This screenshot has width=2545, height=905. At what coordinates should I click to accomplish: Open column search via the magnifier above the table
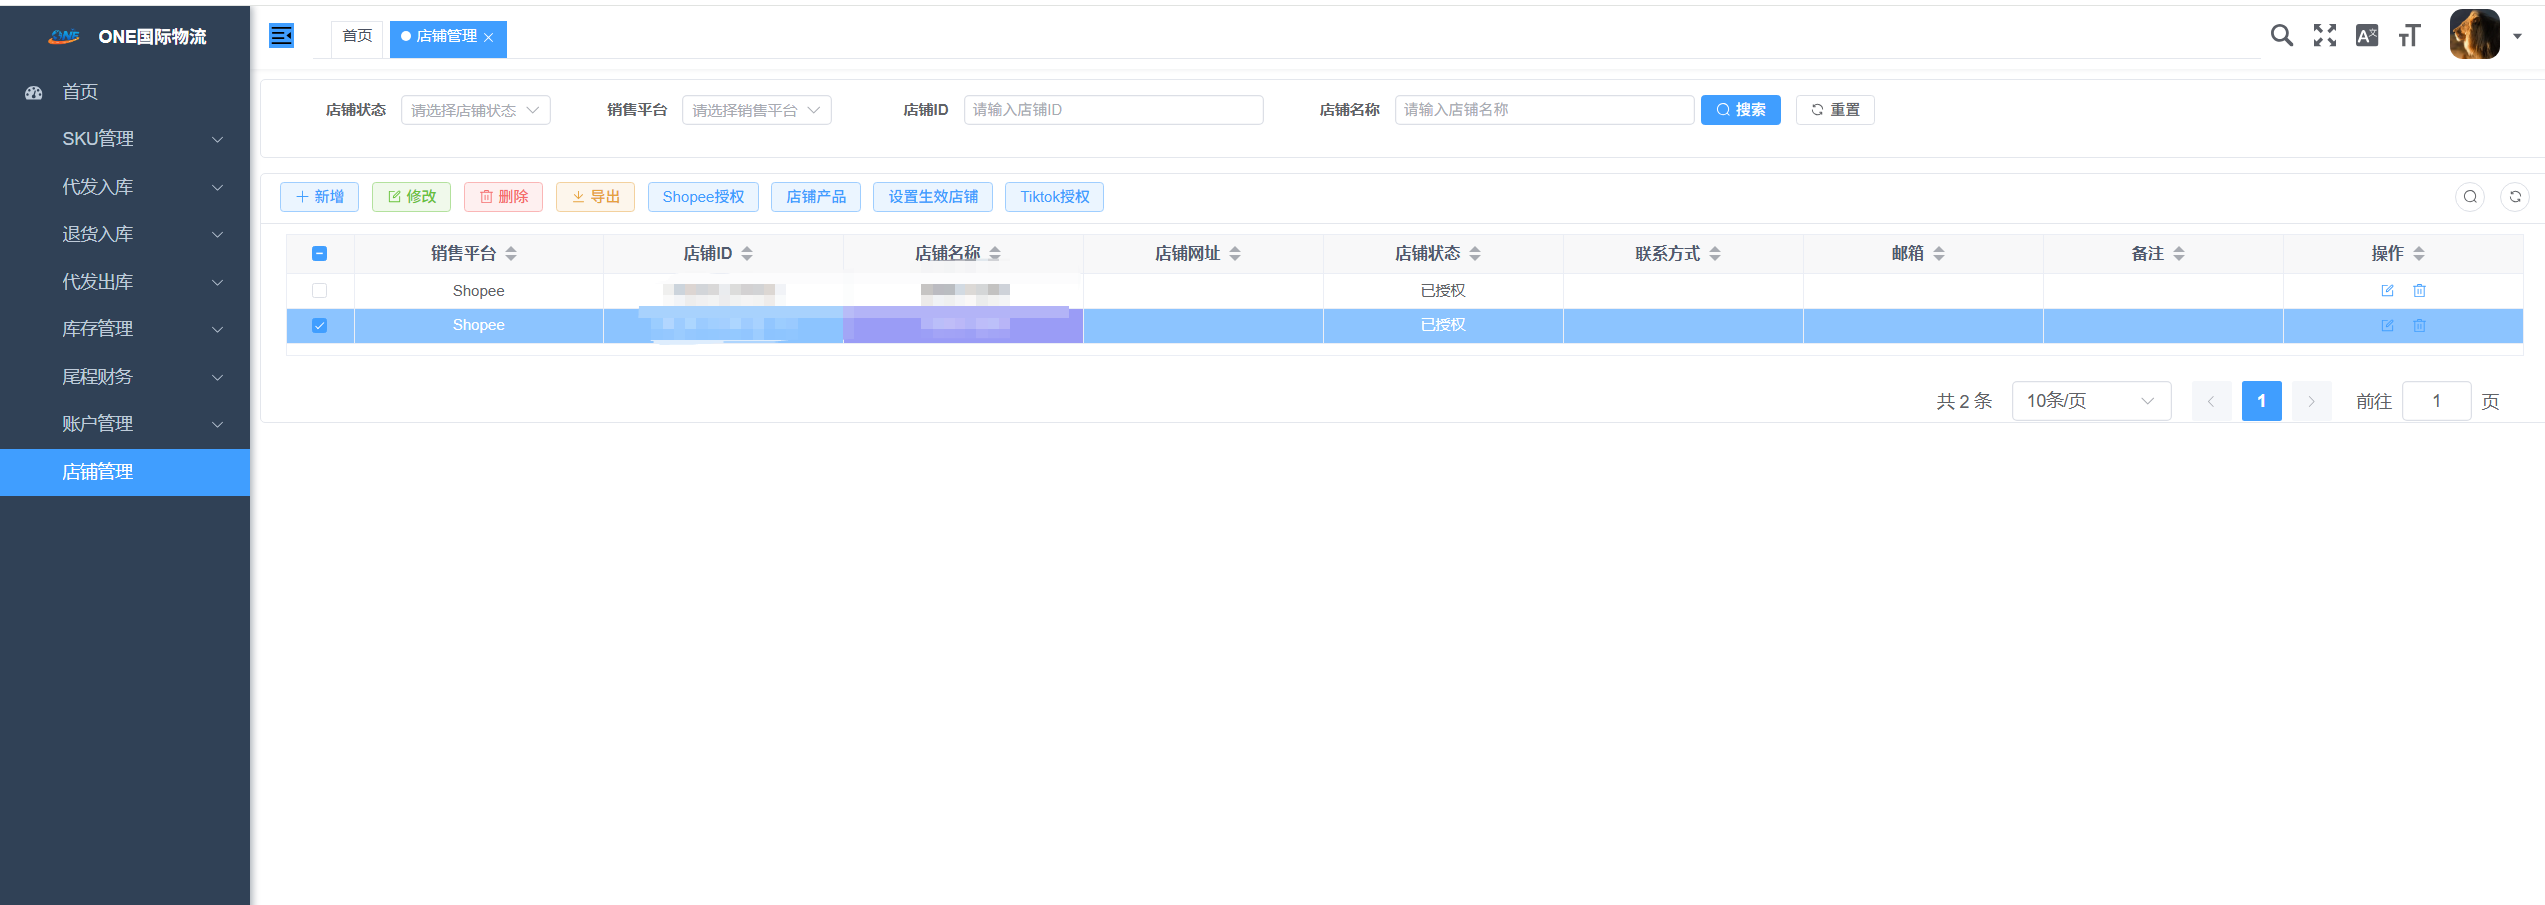tap(2470, 197)
